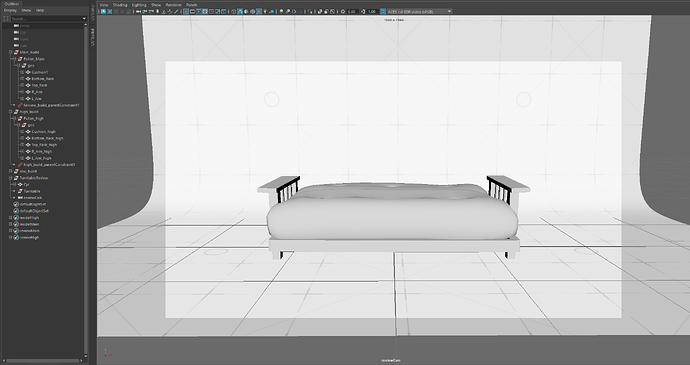690x365 pixels.
Task: Toggle the Resolution Gate display
Action: click(198, 11)
